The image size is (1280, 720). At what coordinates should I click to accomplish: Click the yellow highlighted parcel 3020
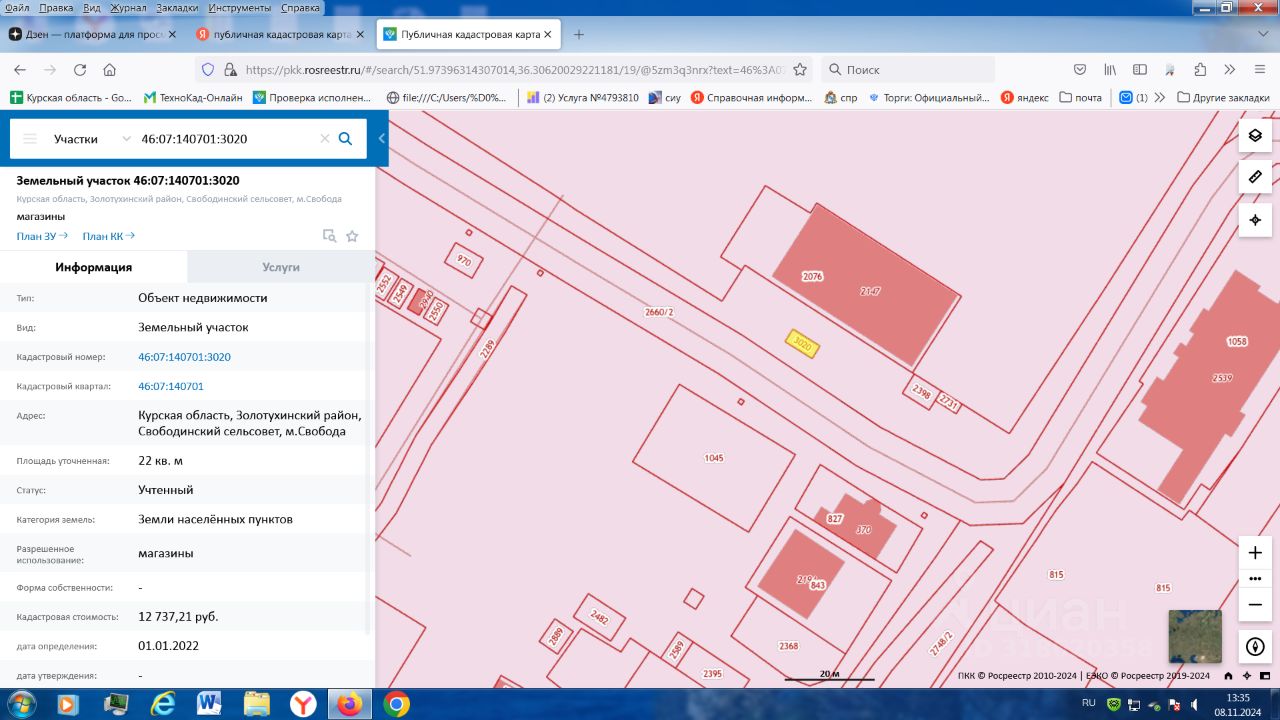click(803, 343)
